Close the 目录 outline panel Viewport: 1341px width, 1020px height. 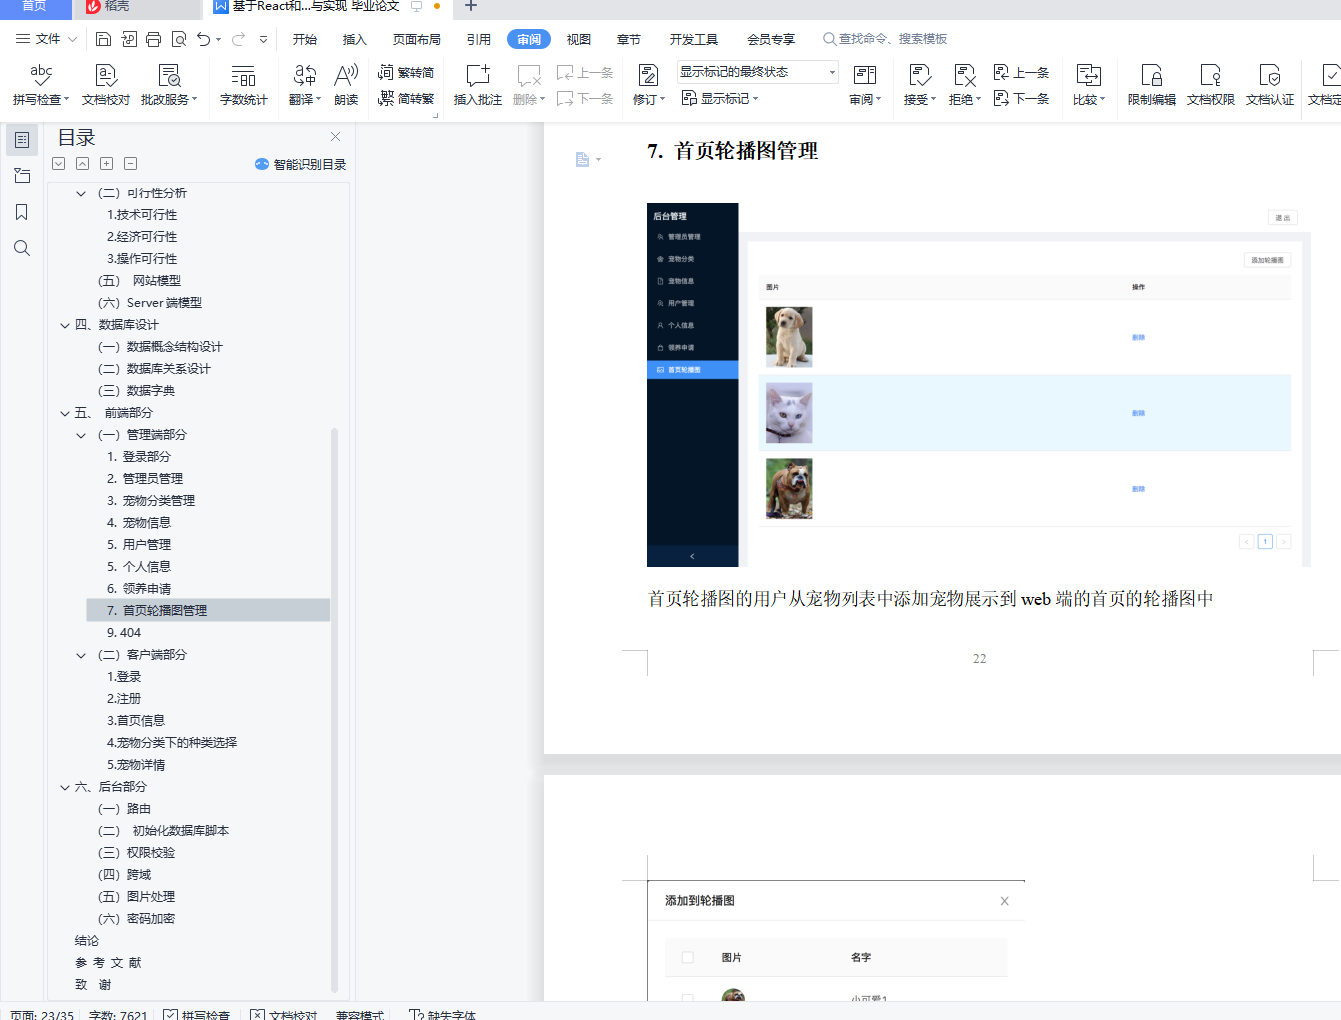click(335, 136)
